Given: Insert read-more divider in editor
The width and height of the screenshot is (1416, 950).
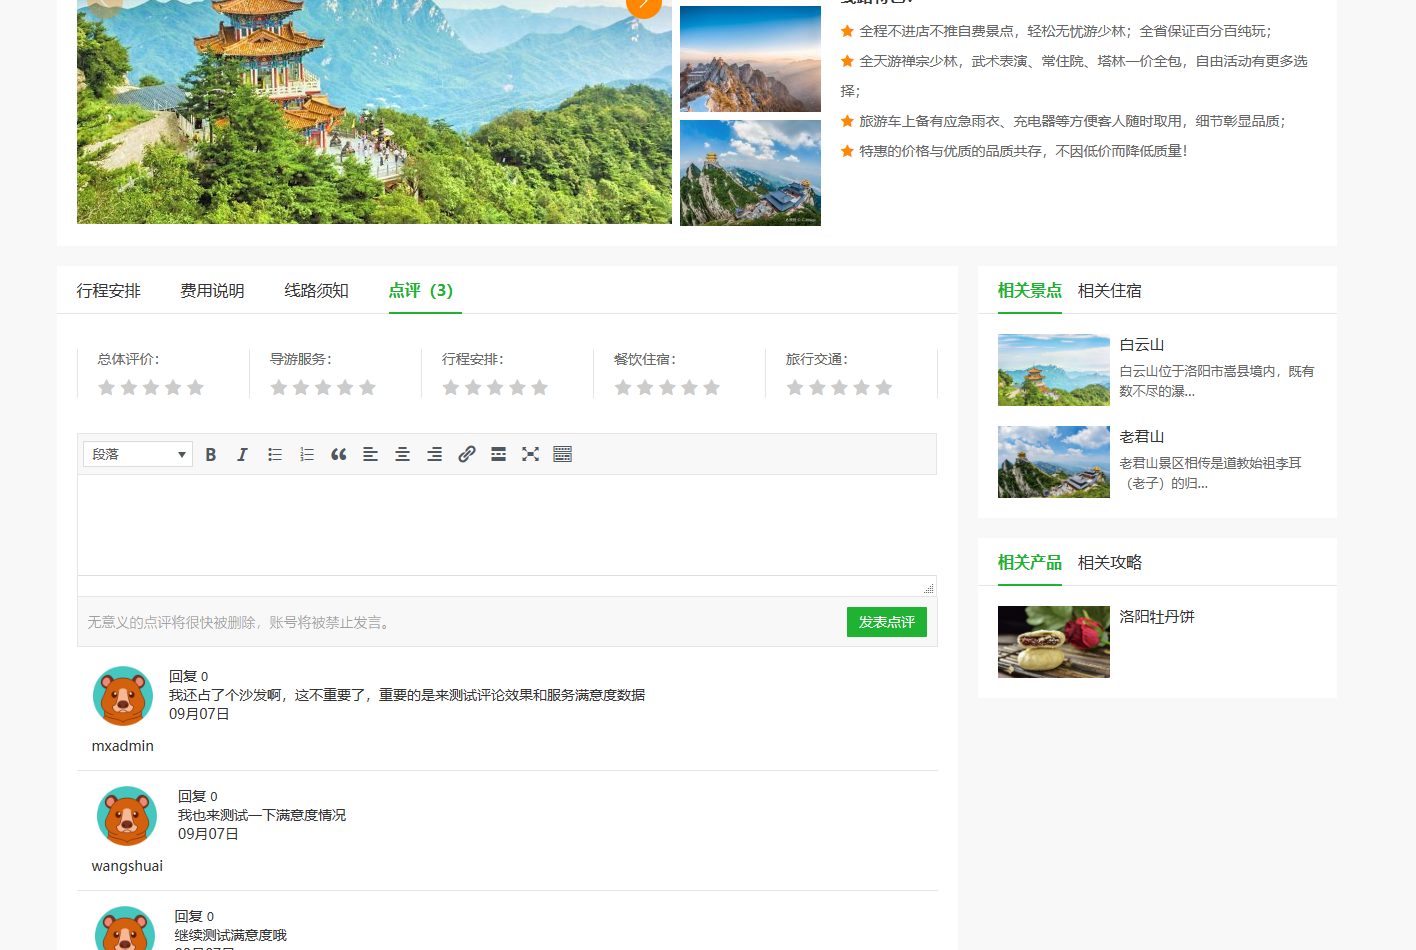Looking at the screenshot, I should tap(498, 454).
